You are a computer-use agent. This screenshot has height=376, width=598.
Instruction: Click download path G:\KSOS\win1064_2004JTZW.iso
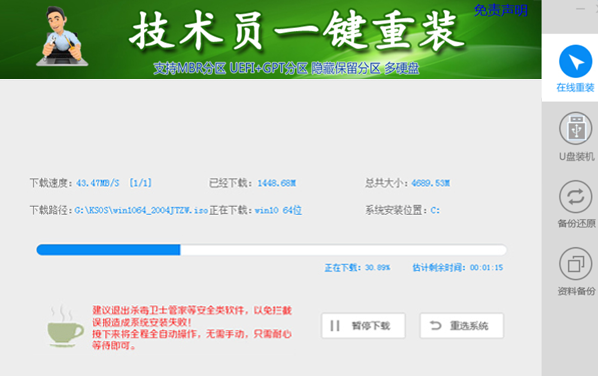pos(141,210)
